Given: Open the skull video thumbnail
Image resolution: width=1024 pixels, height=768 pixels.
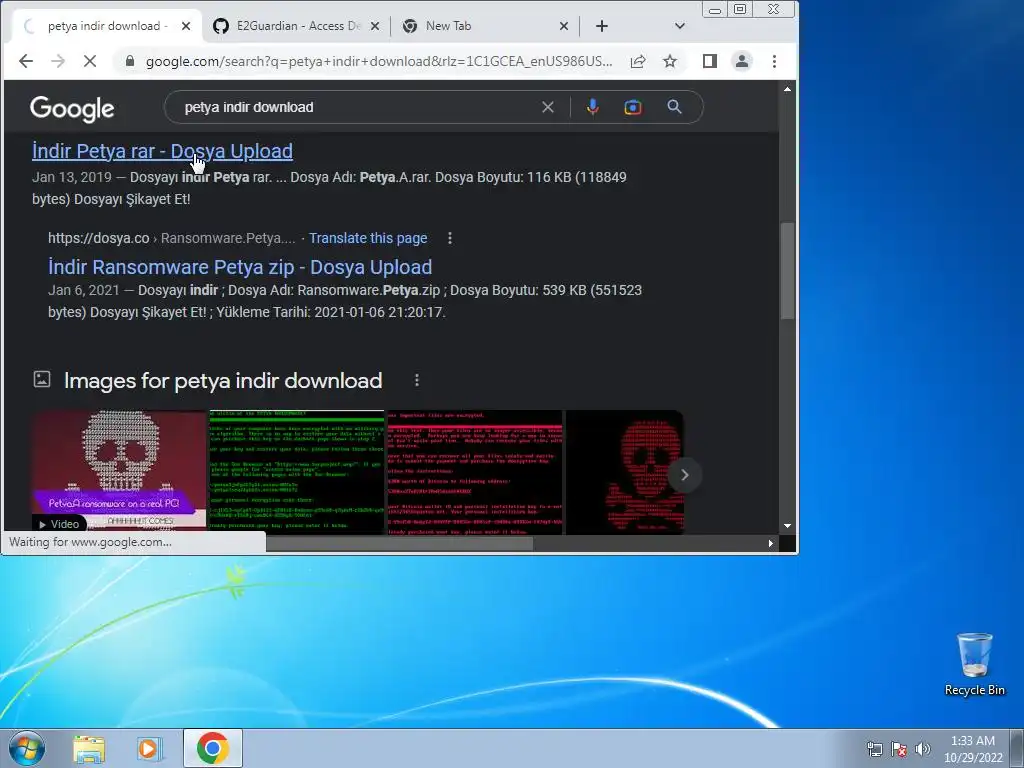Looking at the screenshot, I should (119, 472).
